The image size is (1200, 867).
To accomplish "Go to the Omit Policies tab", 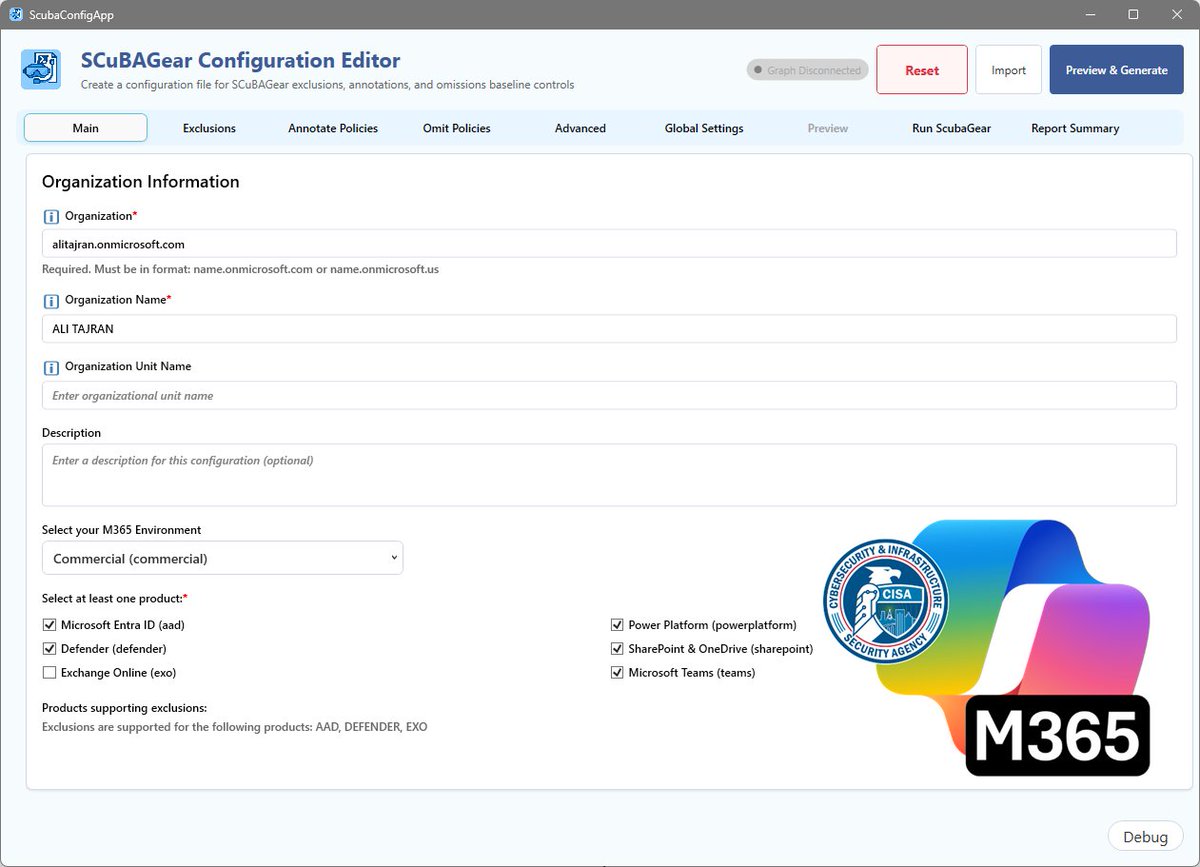I will [457, 128].
